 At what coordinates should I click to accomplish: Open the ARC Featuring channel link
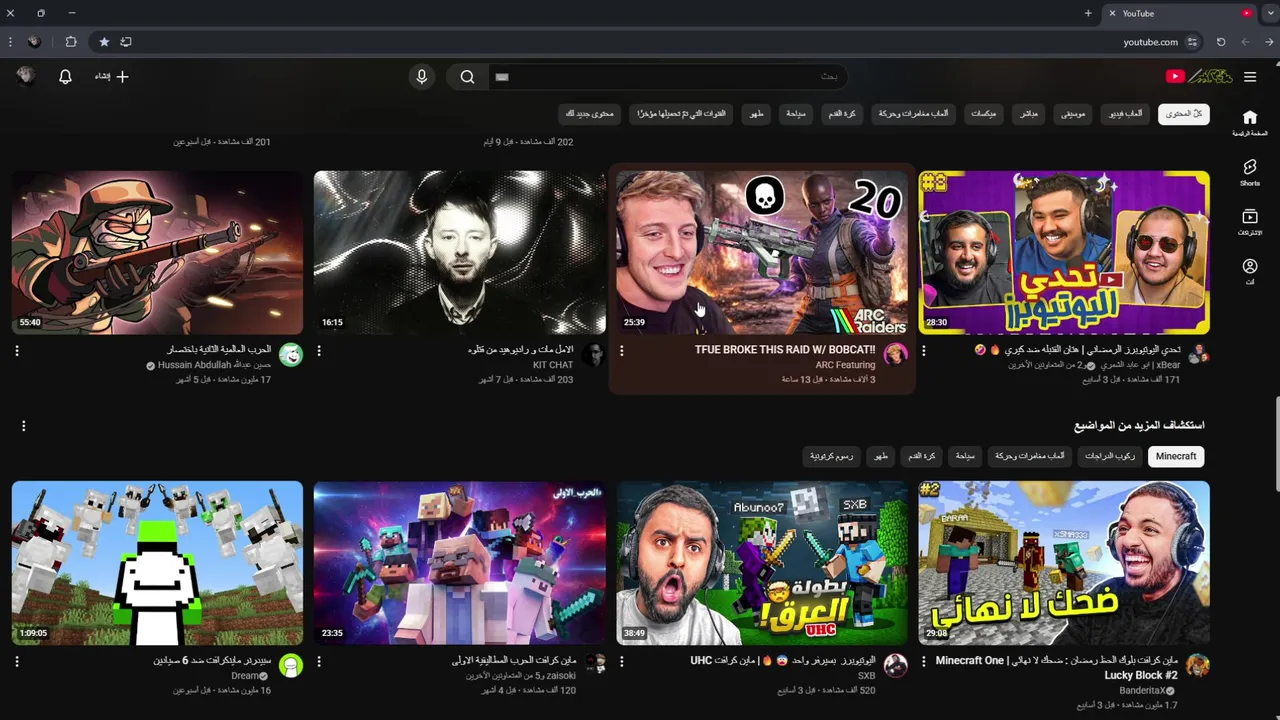coord(845,365)
